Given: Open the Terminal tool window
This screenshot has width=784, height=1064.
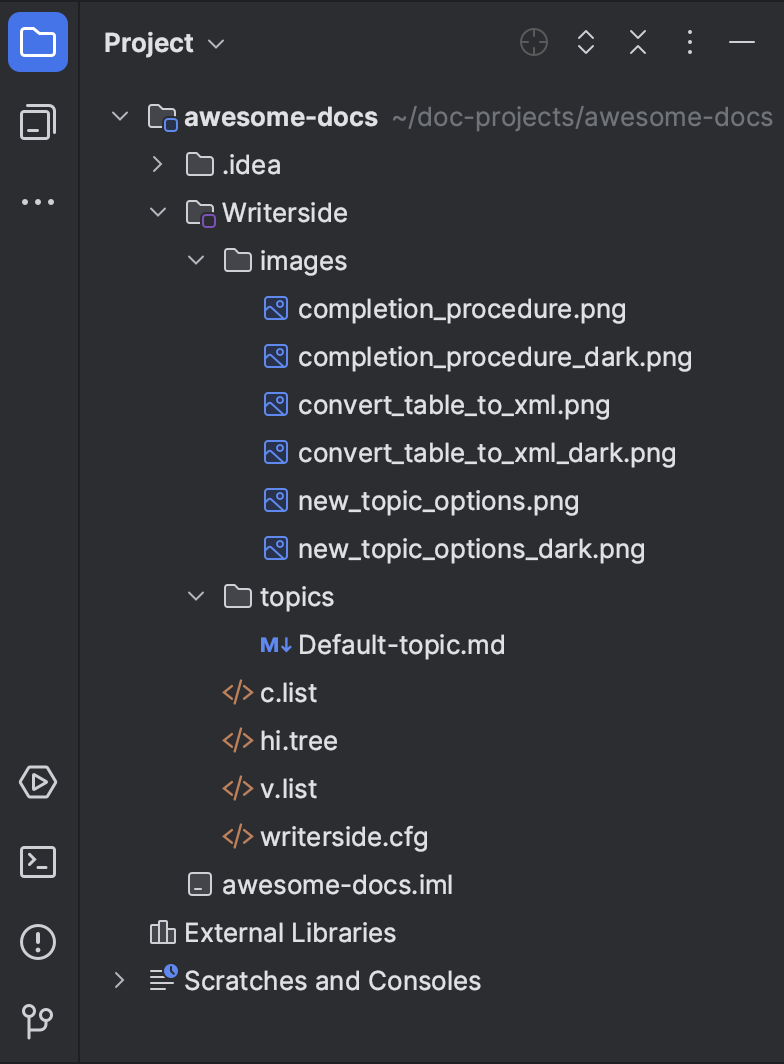Looking at the screenshot, I should click(37, 862).
